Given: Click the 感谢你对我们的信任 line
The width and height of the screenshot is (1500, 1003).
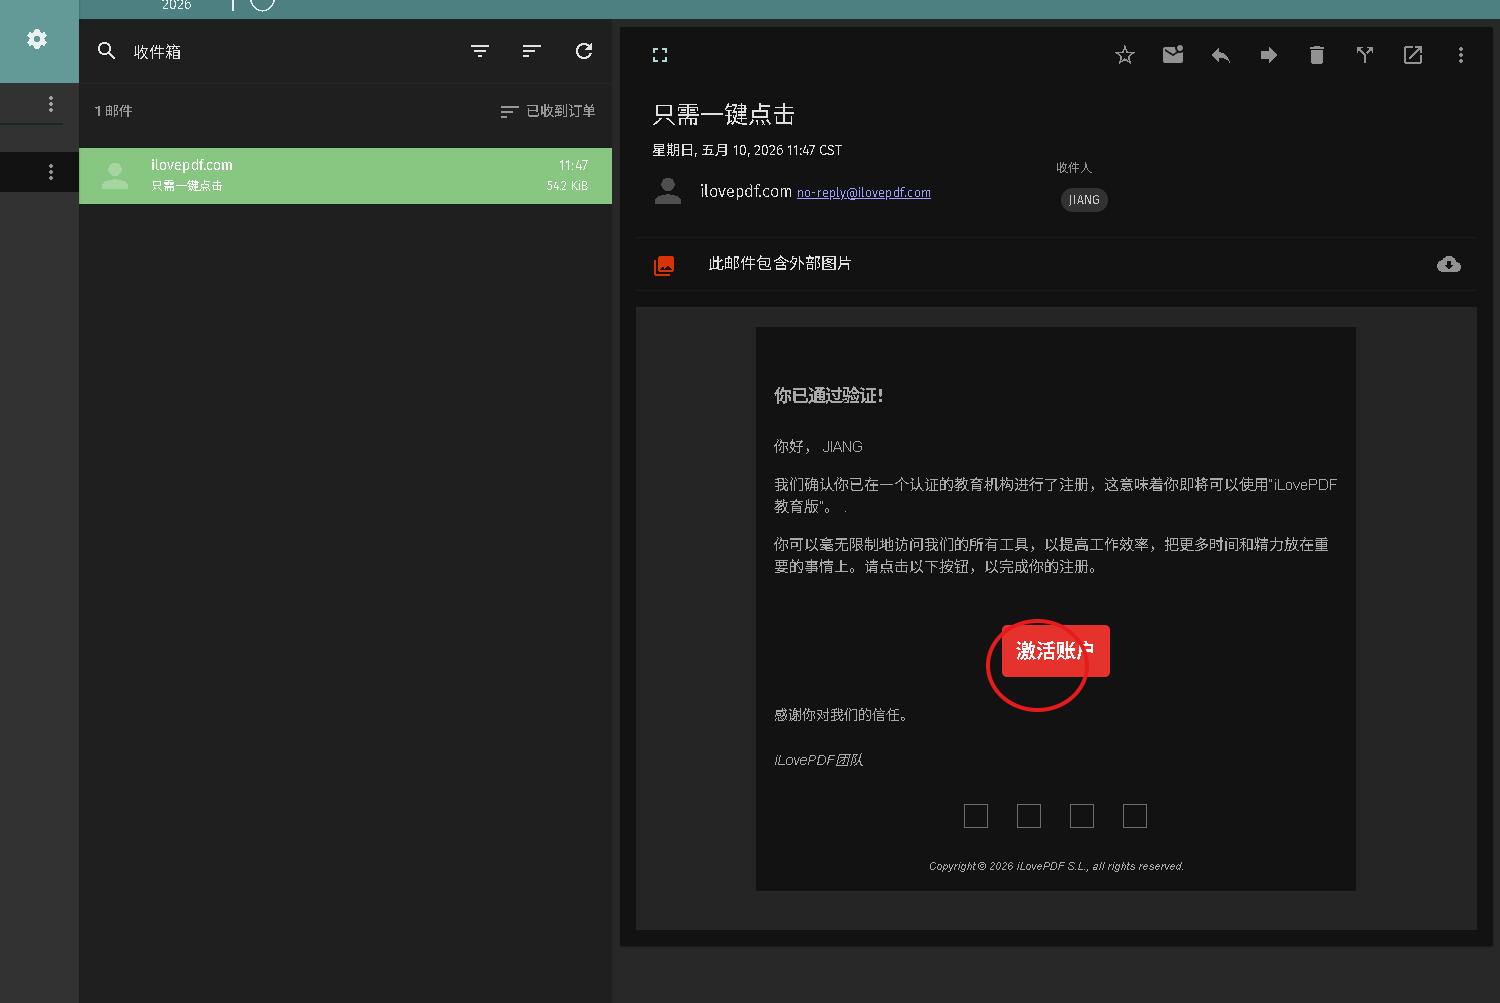Looking at the screenshot, I should [x=841, y=715].
